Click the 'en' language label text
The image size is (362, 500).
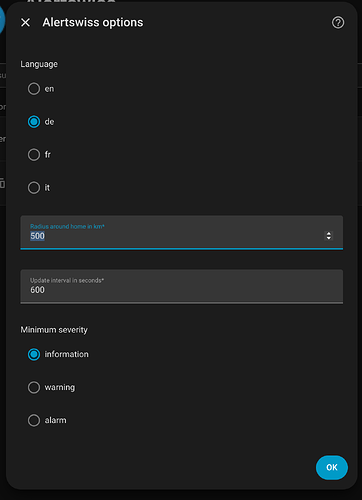tap(49, 89)
